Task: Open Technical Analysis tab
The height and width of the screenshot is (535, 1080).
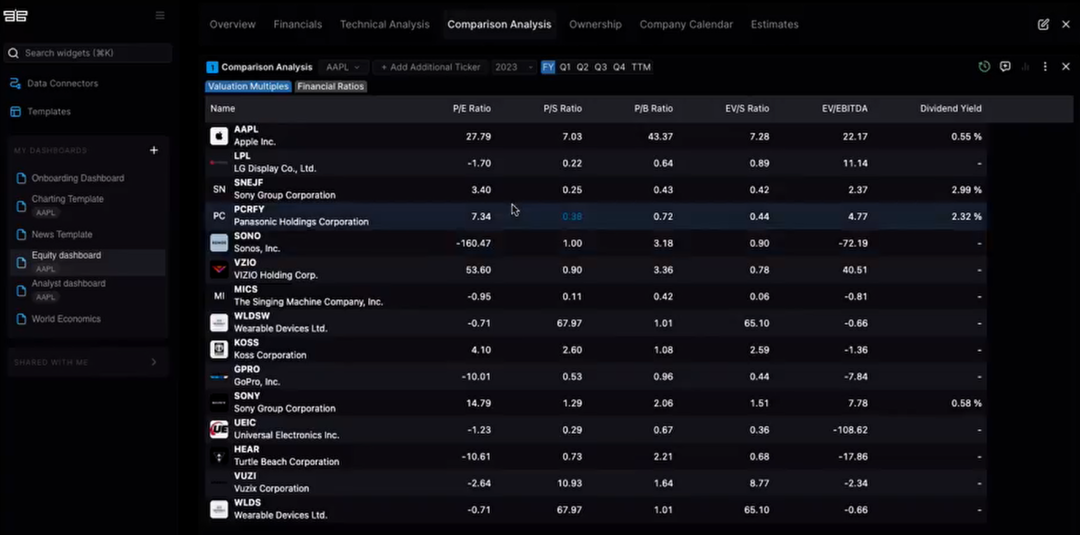Action: click(384, 24)
